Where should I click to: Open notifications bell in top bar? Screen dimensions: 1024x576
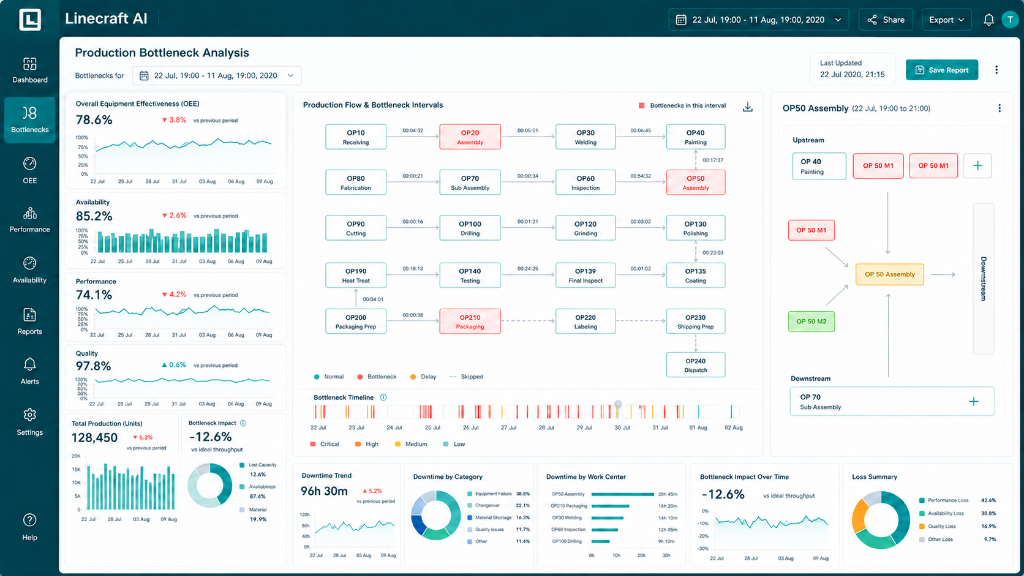tap(989, 20)
